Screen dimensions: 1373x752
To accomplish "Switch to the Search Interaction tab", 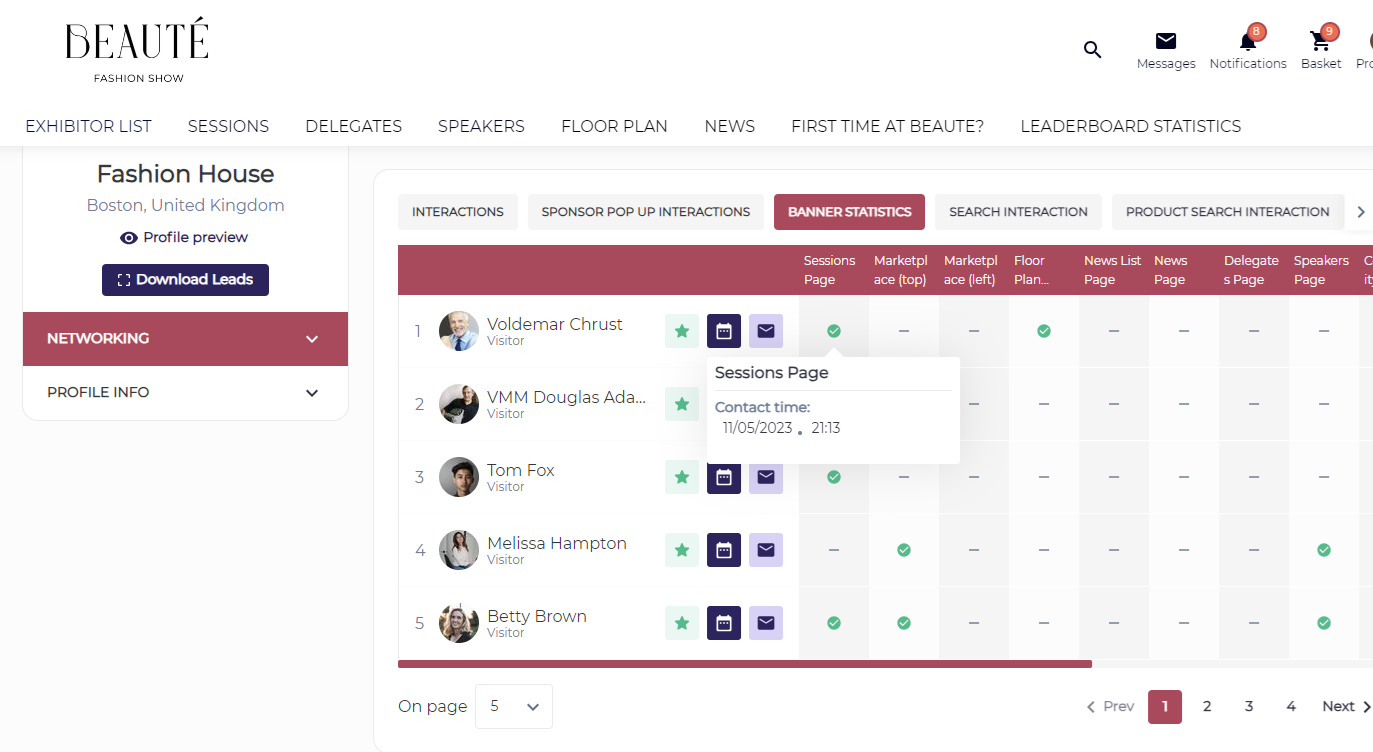I will pos(1018,212).
